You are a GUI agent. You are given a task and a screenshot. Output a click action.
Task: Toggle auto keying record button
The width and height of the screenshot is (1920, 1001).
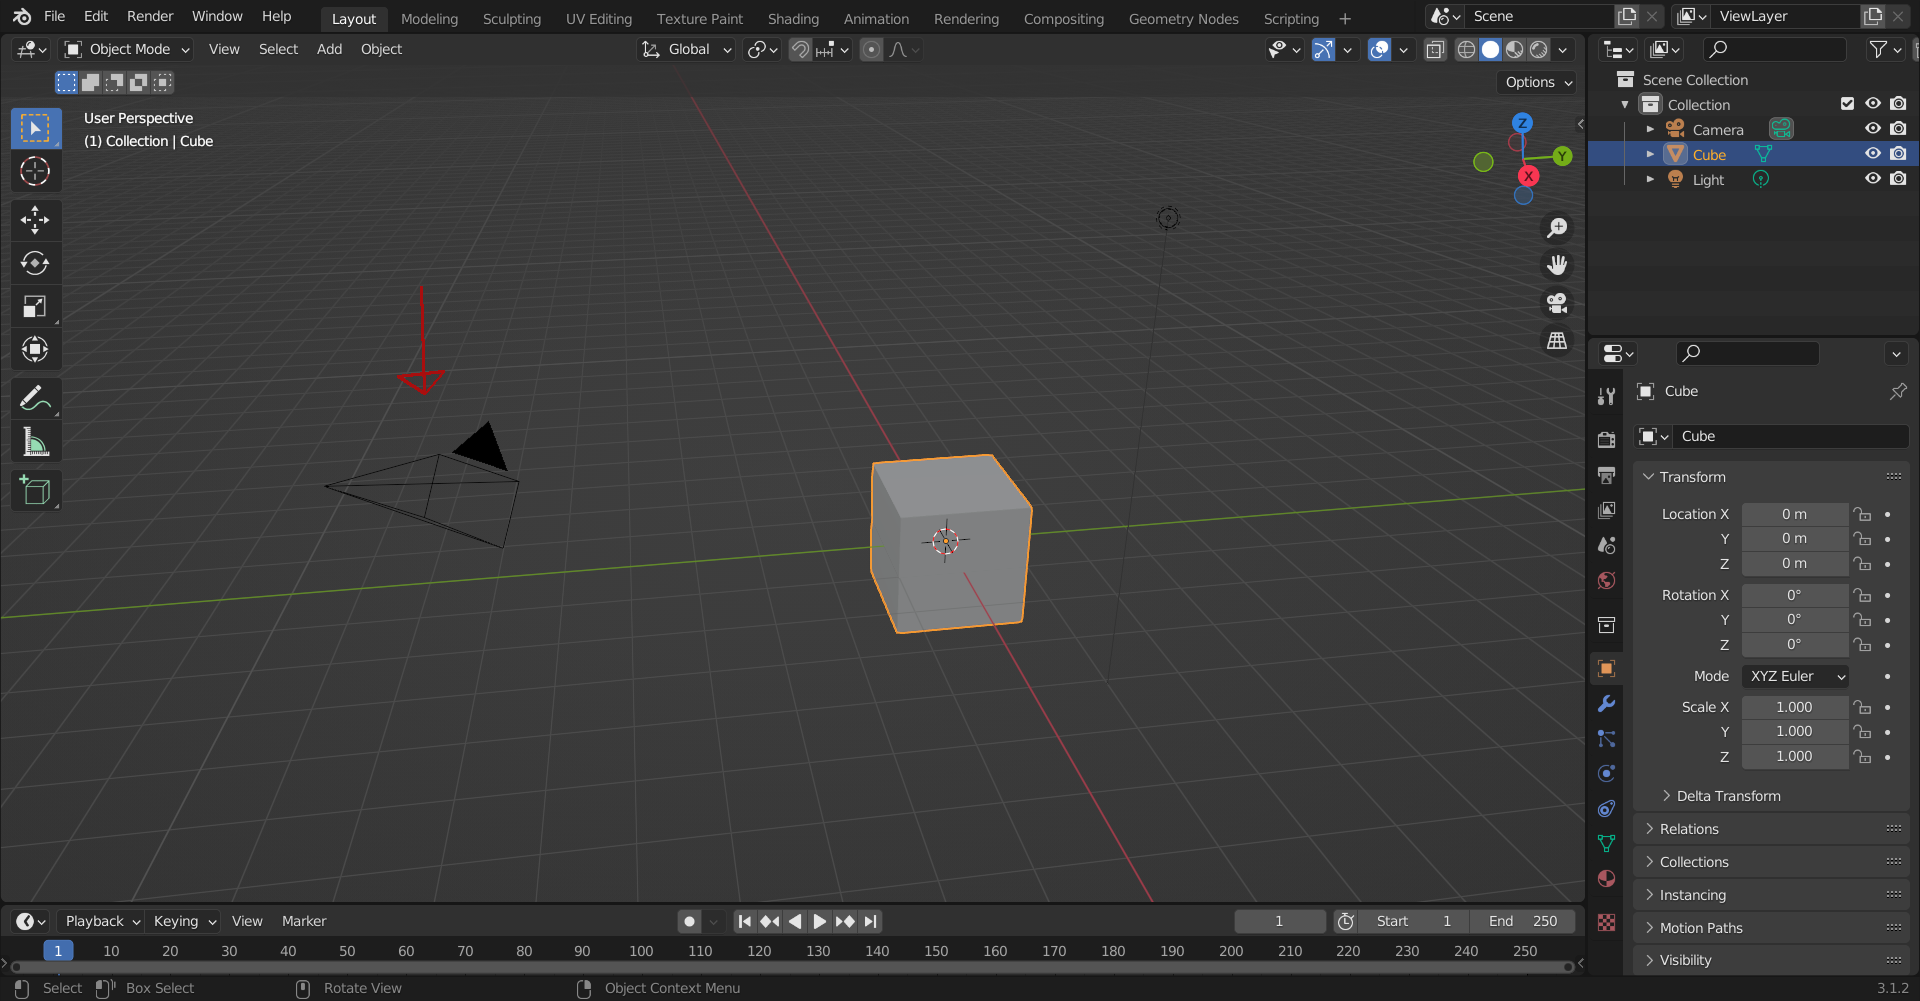click(689, 921)
